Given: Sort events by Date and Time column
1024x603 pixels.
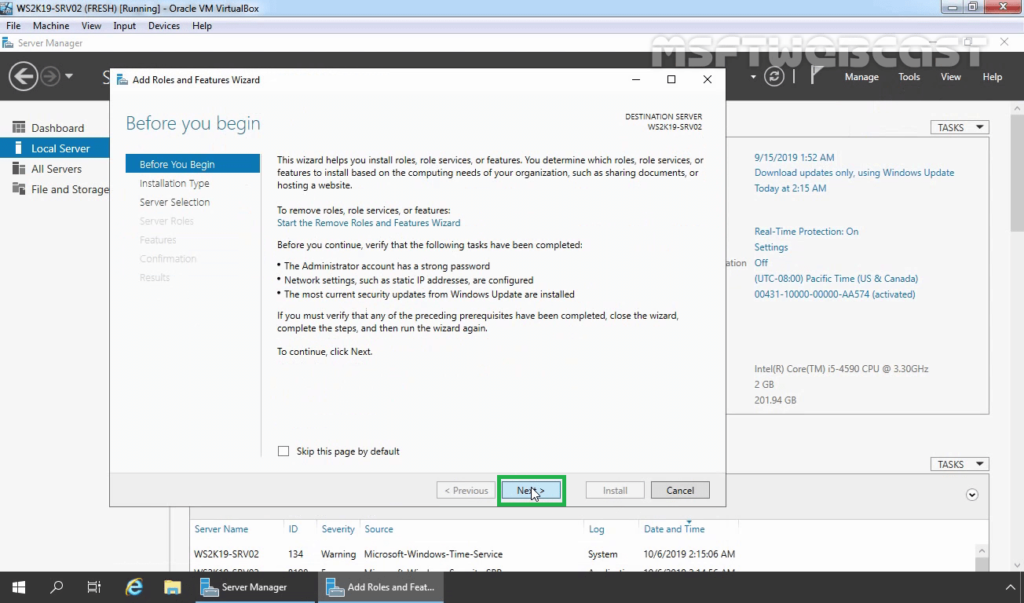Looking at the screenshot, I should (x=674, y=529).
